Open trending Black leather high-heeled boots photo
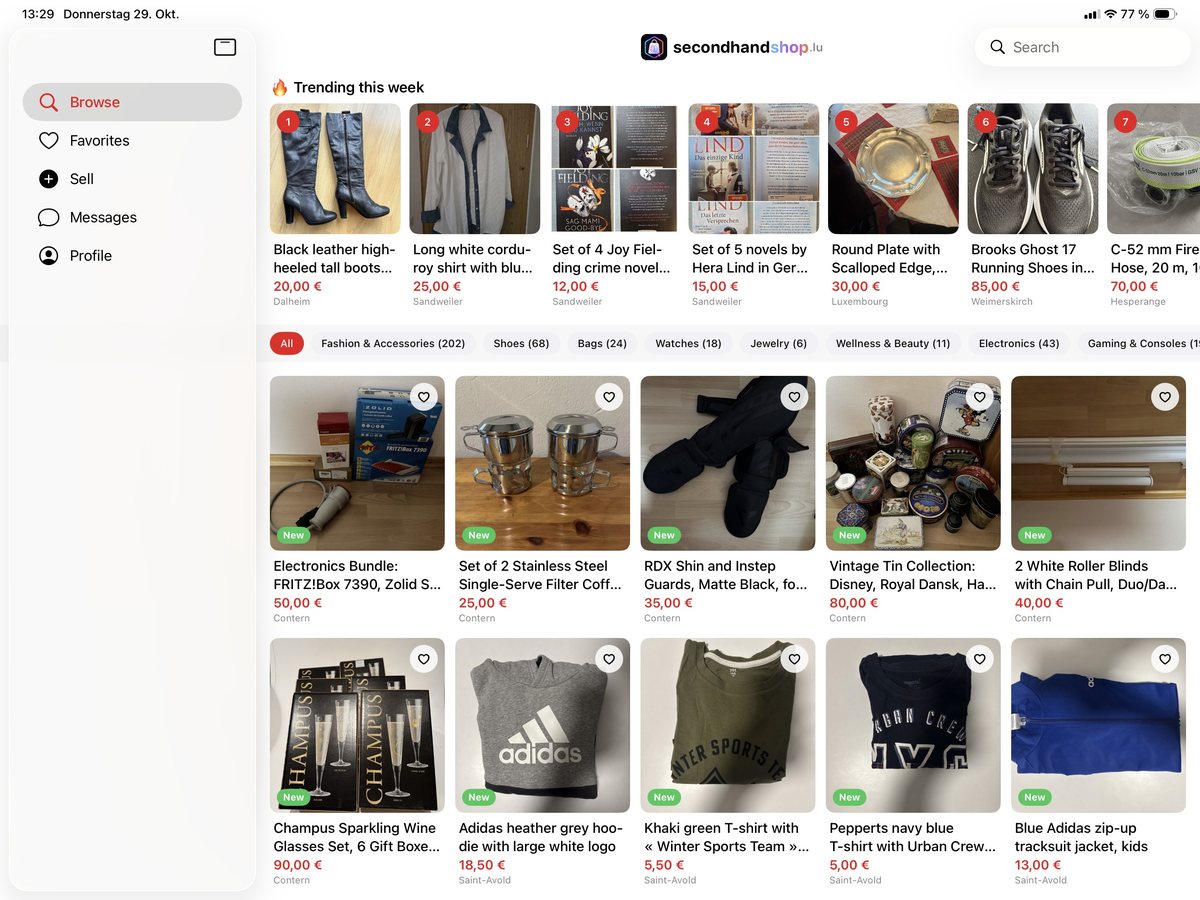This screenshot has width=1200, height=900. point(335,169)
